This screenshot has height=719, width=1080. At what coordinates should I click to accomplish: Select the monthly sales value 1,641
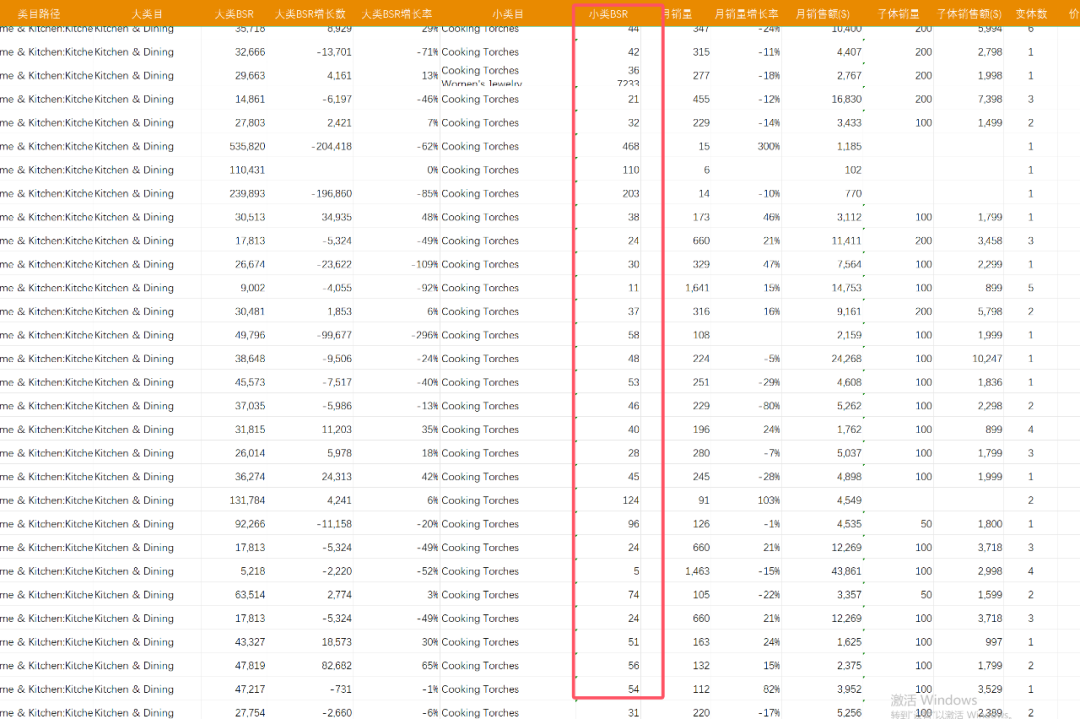pyautogui.click(x=697, y=288)
